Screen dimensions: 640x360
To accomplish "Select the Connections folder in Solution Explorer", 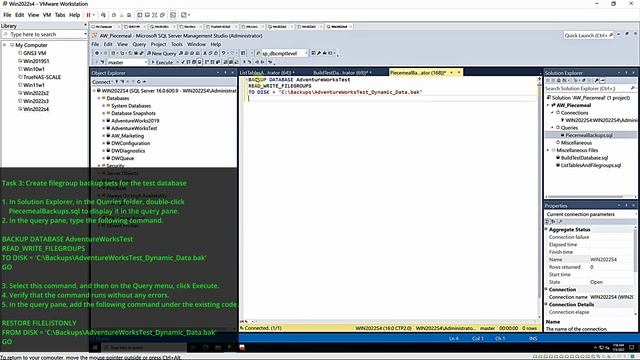I will 574,113.
